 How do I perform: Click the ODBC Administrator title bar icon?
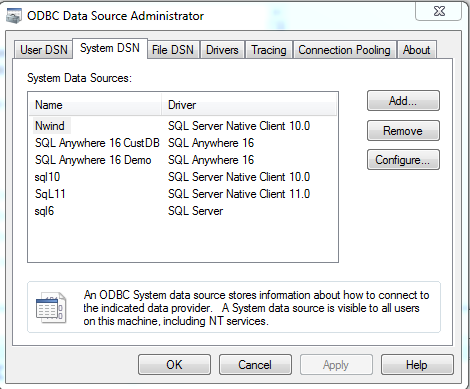pyautogui.click(x=14, y=16)
